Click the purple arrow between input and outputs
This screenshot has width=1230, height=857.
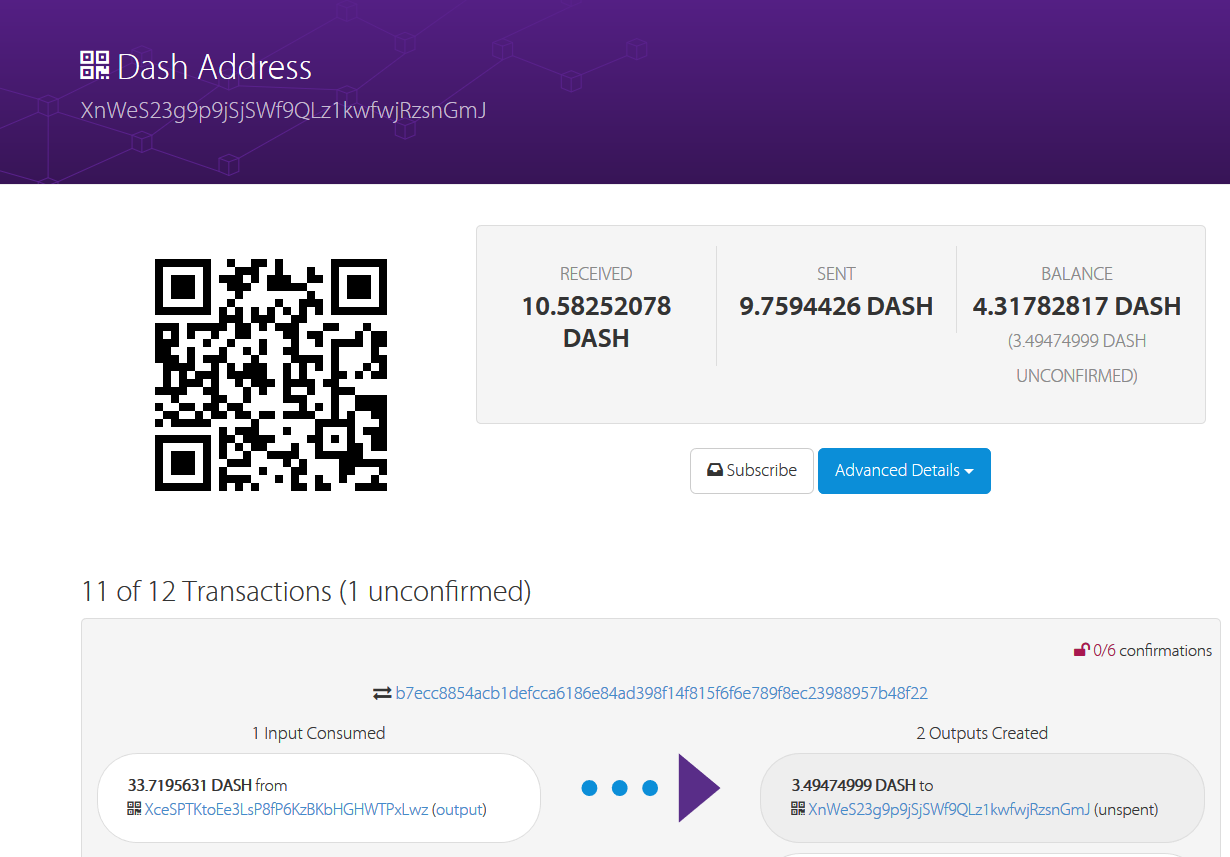(699, 788)
